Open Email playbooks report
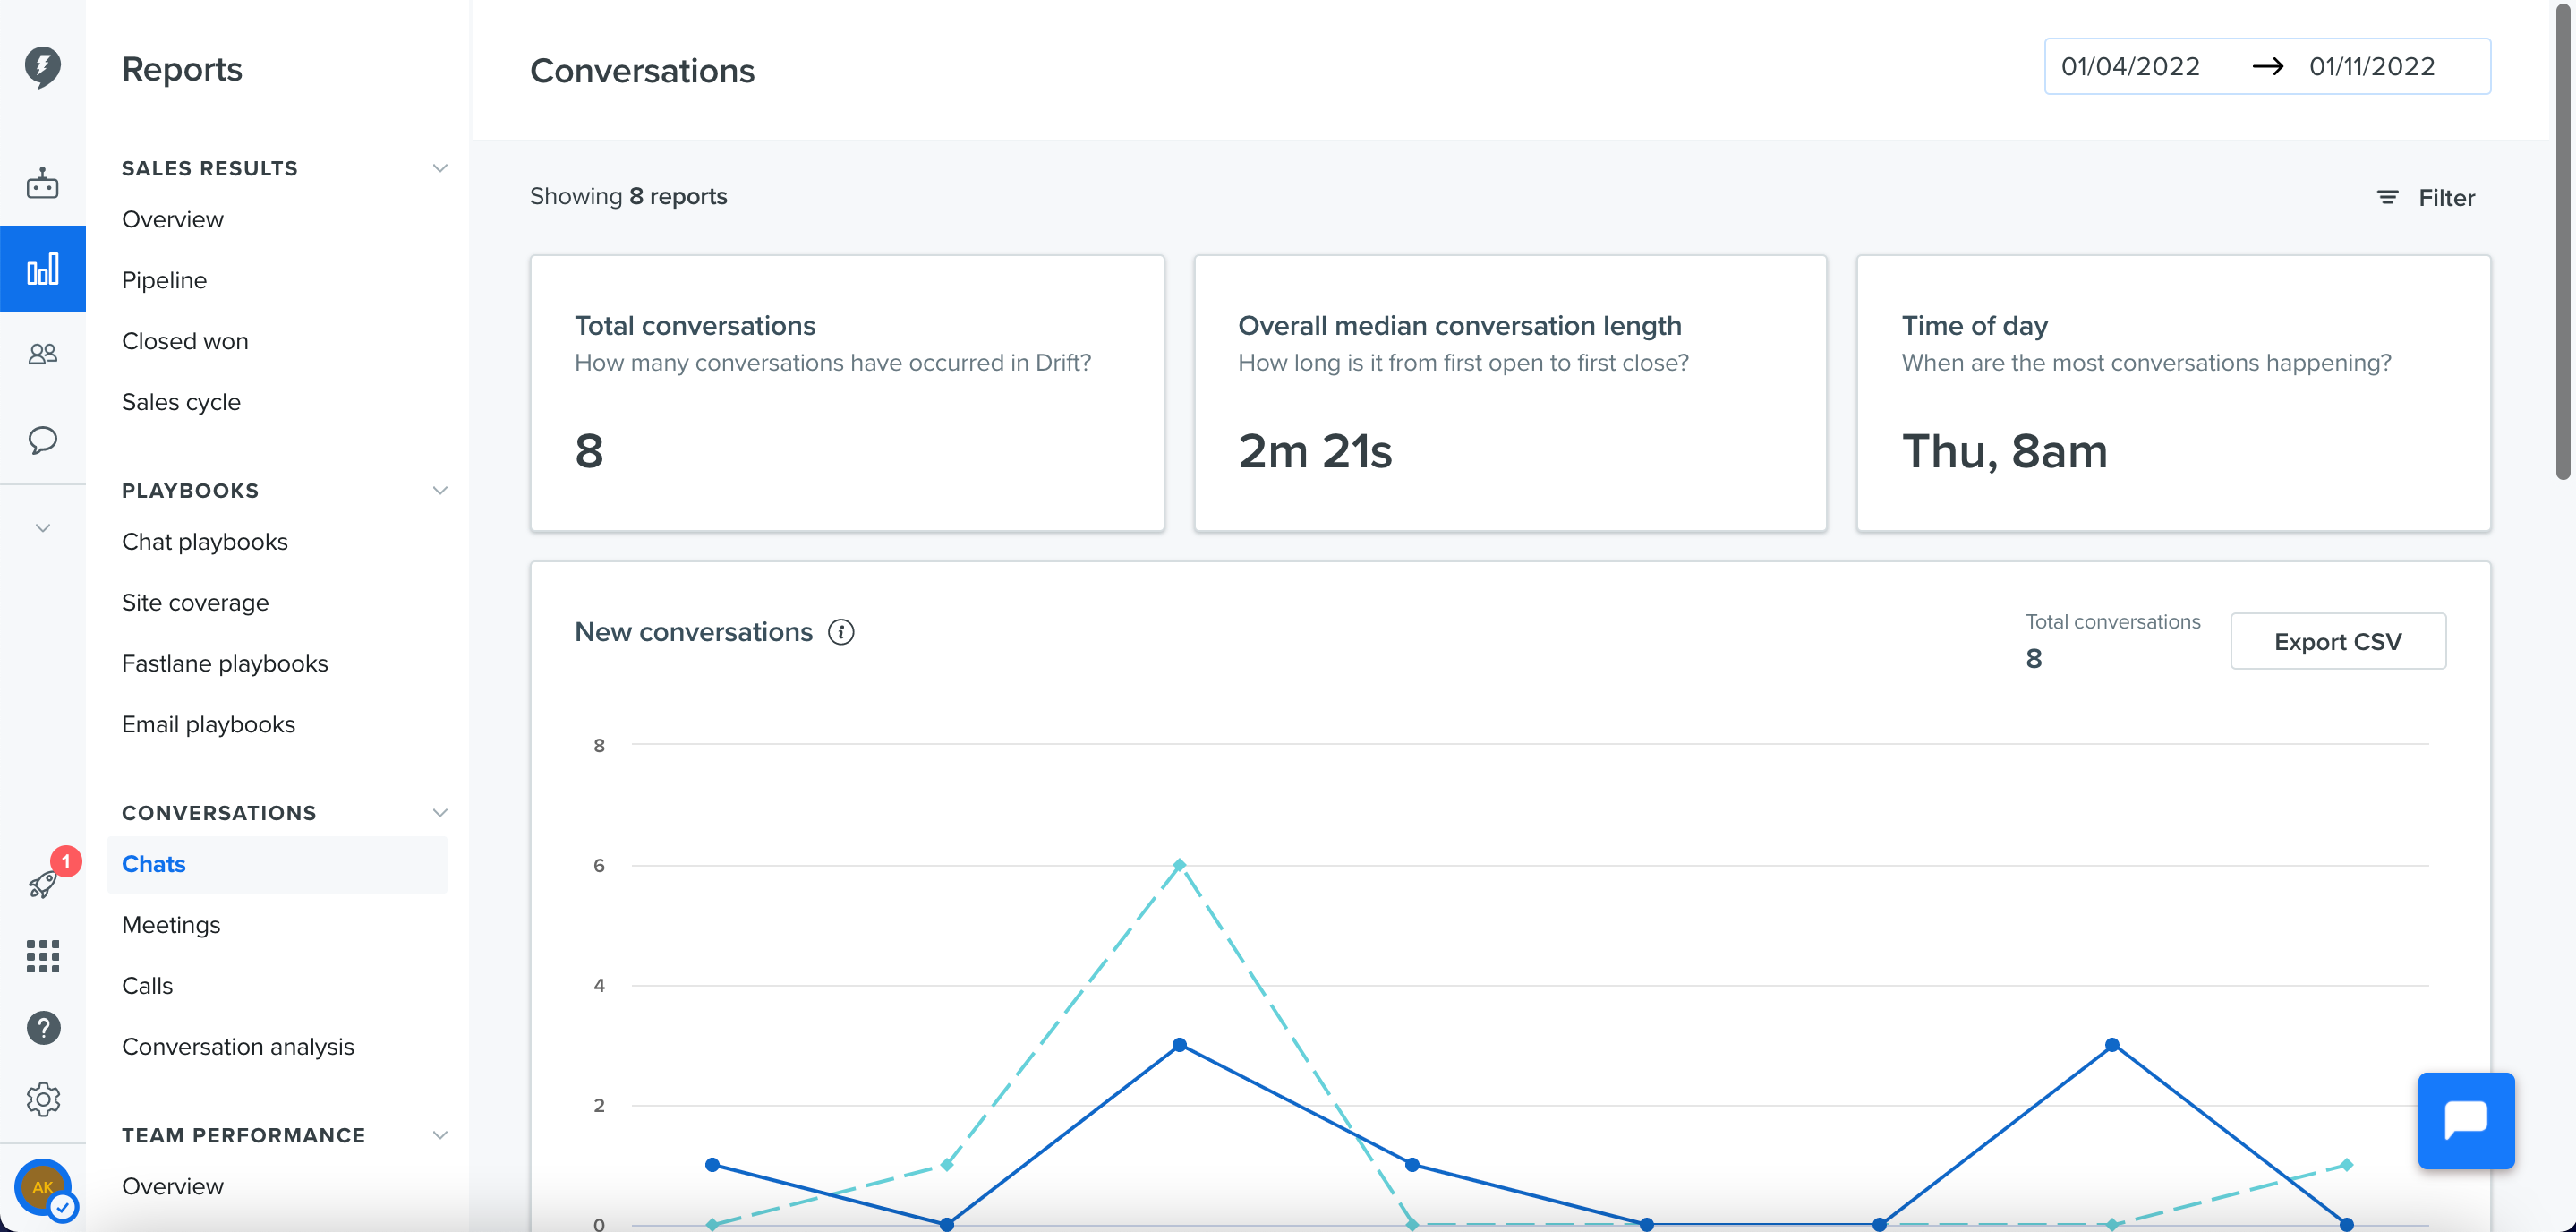Screen dimensions: 2576x1232 (208, 725)
